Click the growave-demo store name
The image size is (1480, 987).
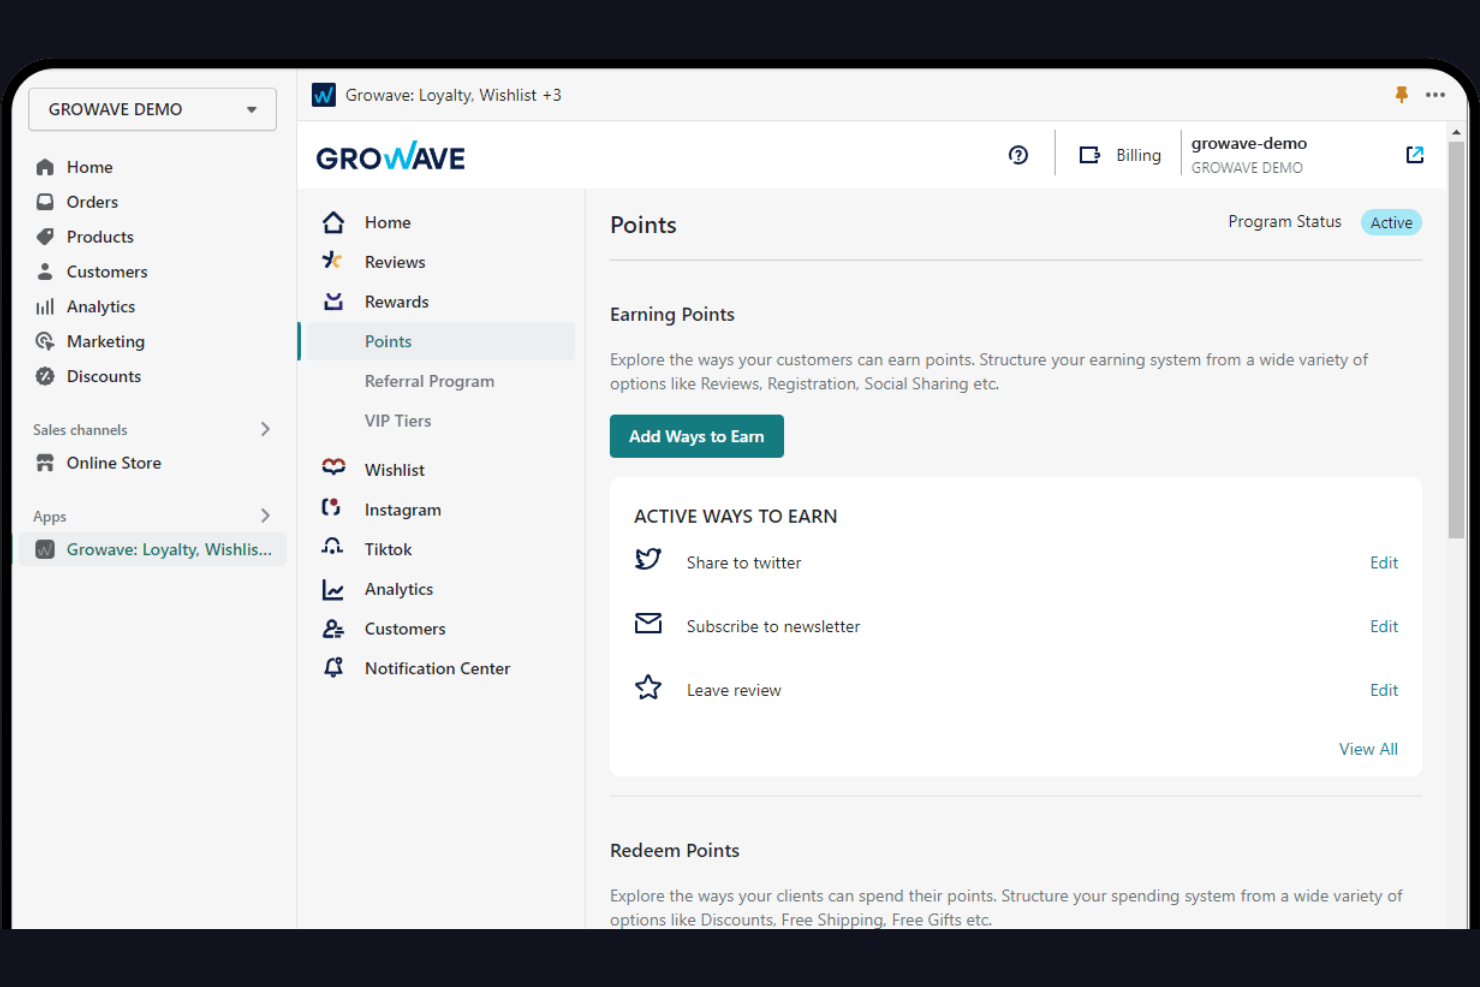pos(1249,143)
